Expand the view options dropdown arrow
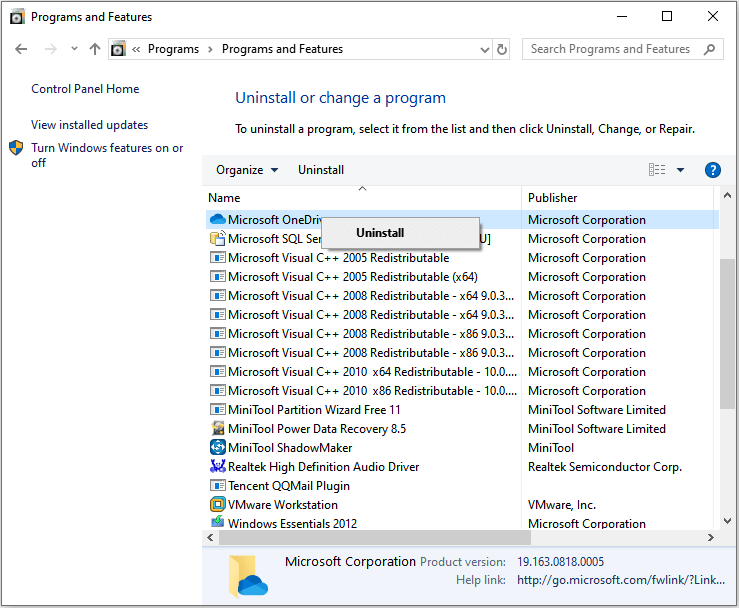The width and height of the screenshot is (739, 608). (x=680, y=170)
